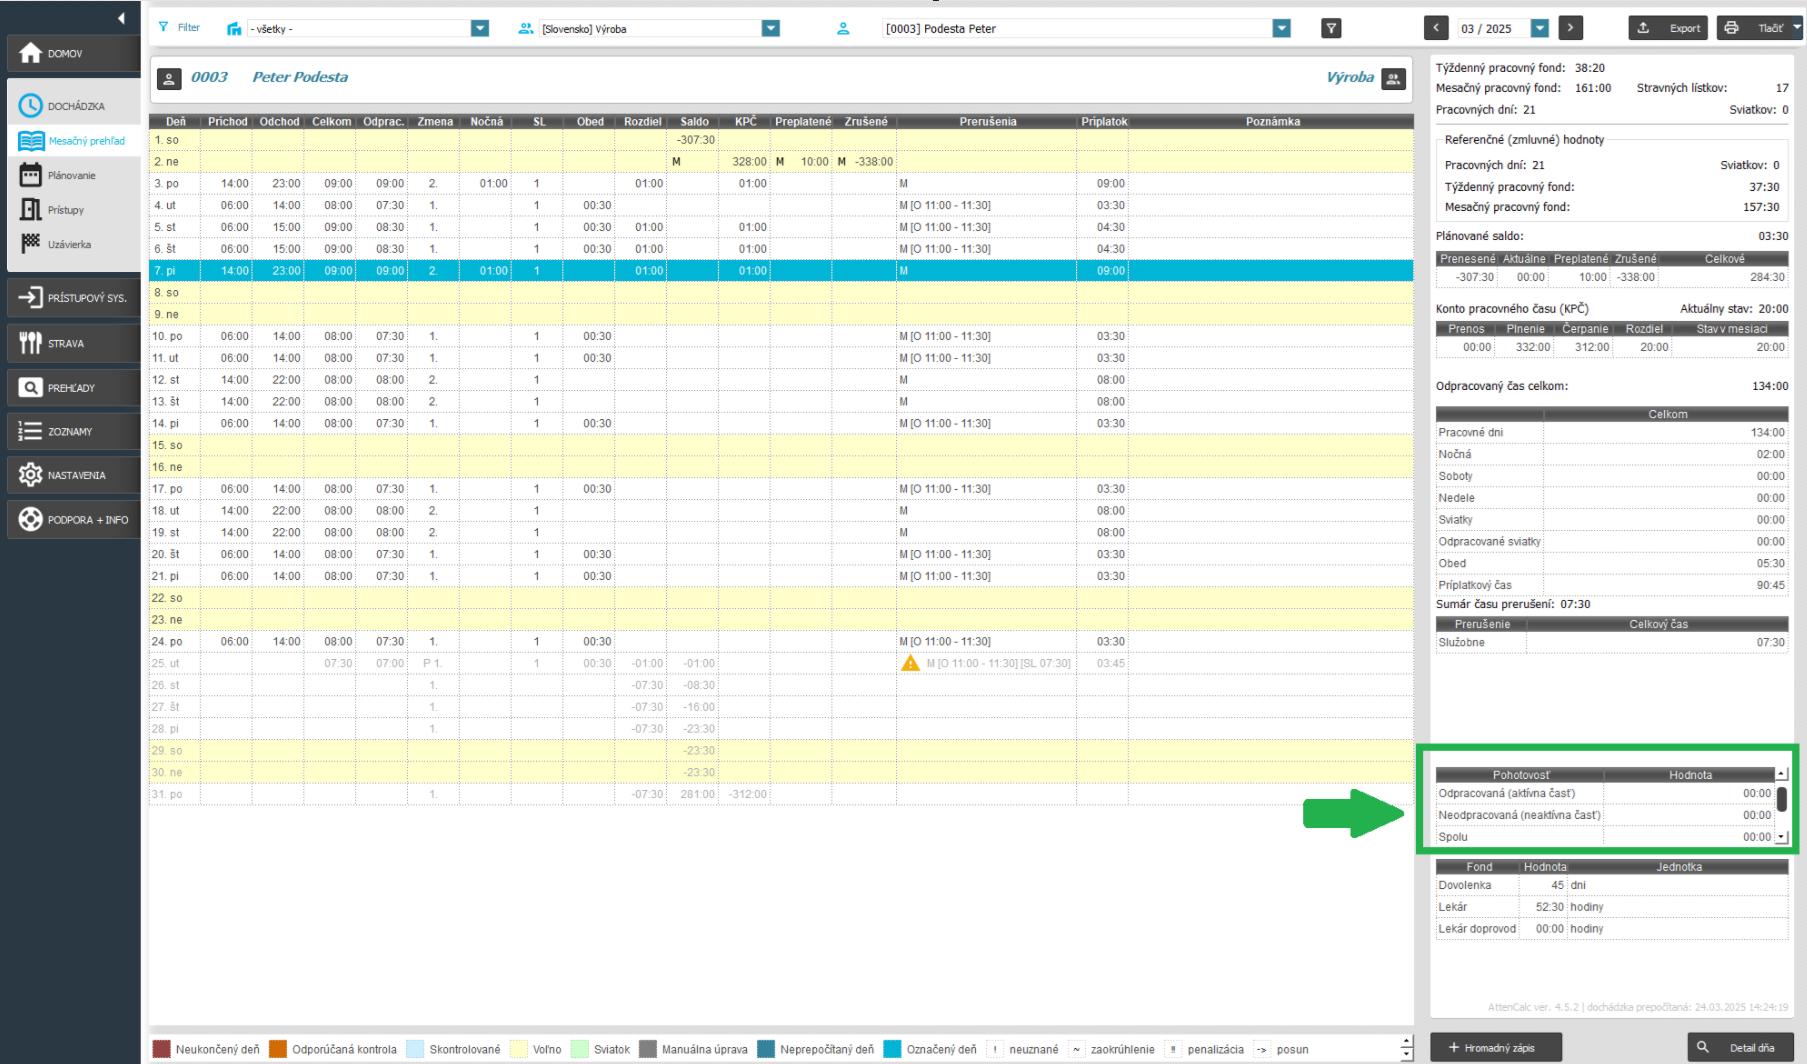1807x1064 pixels.
Task: Click the warning triangle icon on day 25
Action: click(x=910, y=663)
